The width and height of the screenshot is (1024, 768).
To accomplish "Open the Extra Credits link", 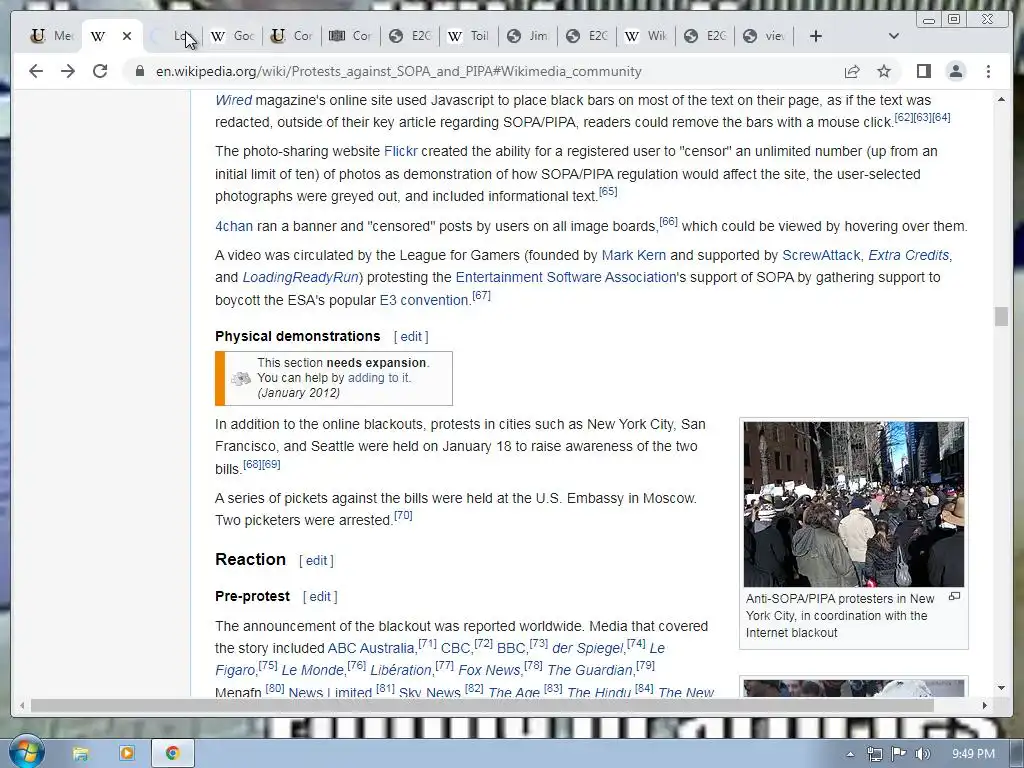I will click(908, 255).
